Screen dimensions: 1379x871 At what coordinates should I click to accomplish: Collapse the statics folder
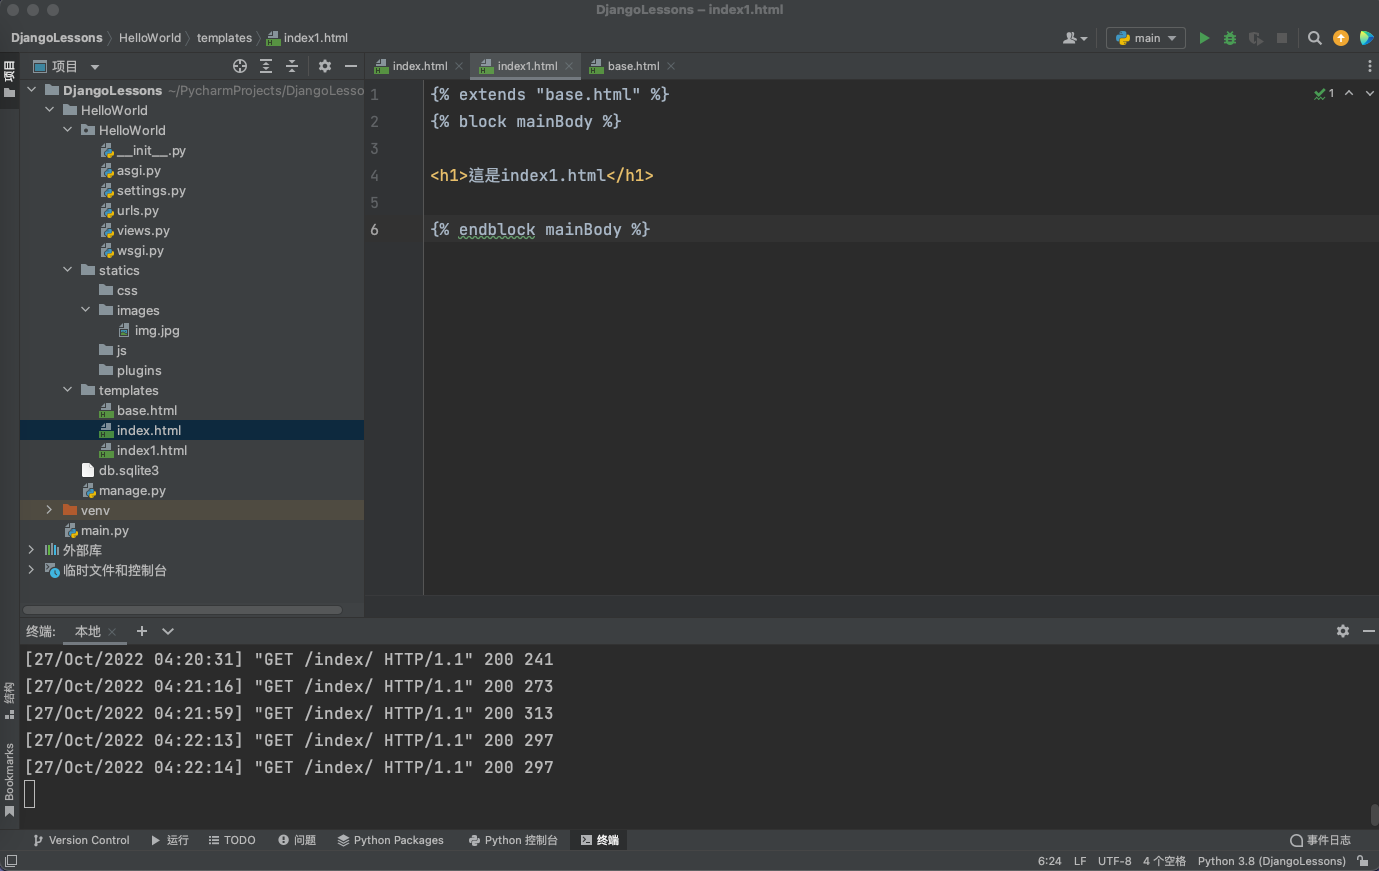point(68,270)
